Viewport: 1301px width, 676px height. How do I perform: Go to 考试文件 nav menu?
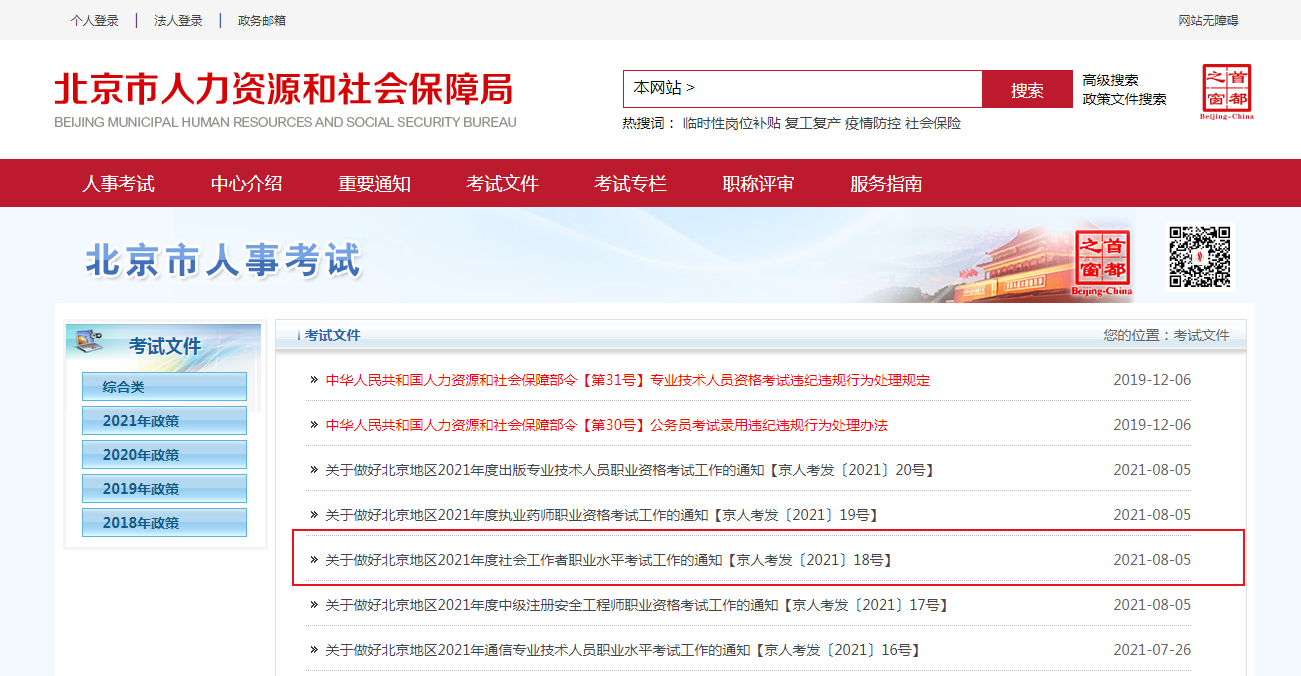tap(503, 184)
